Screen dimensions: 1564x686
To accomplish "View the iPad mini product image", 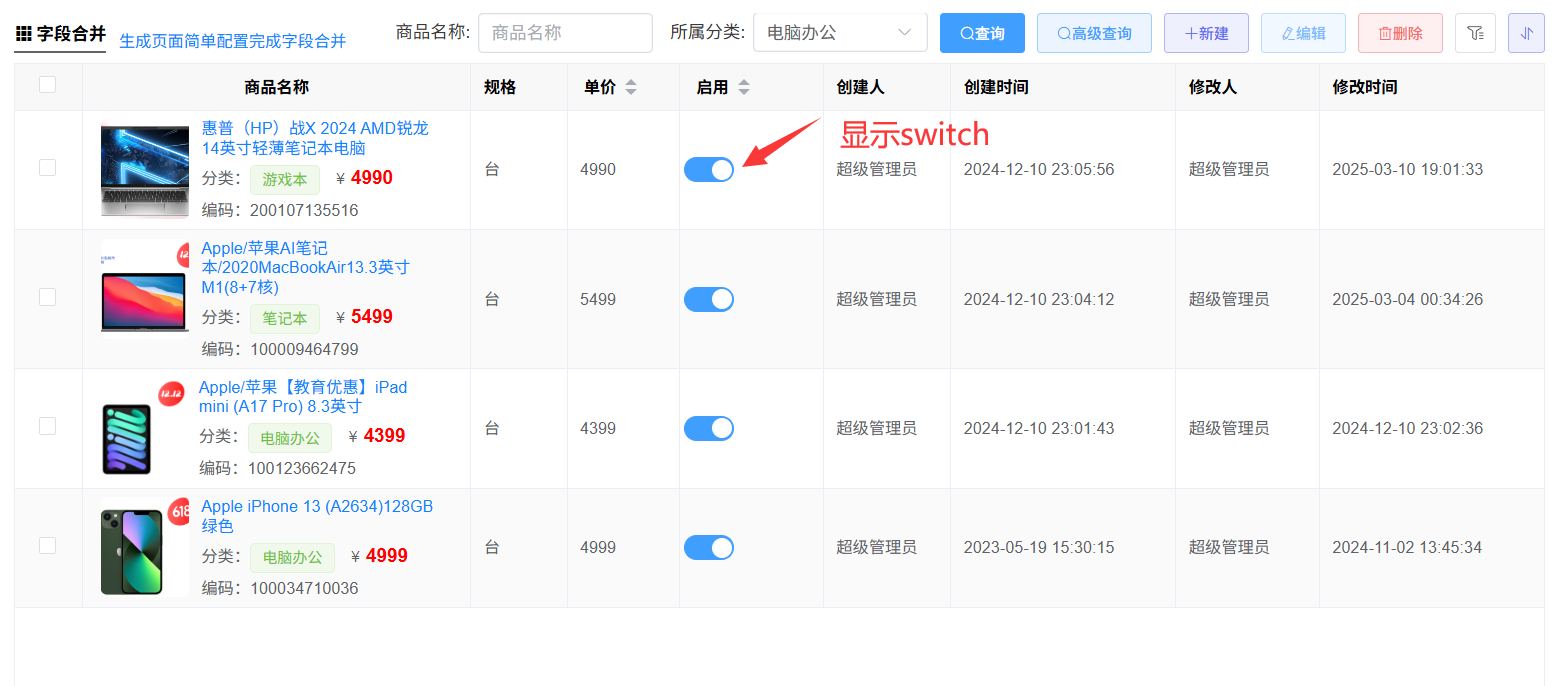I will click(143, 428).
